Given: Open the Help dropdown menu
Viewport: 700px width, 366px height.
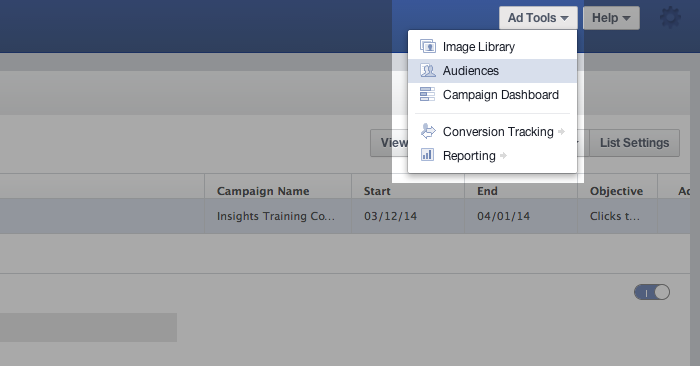Looking at the screenshot, I should coord(611,18).
